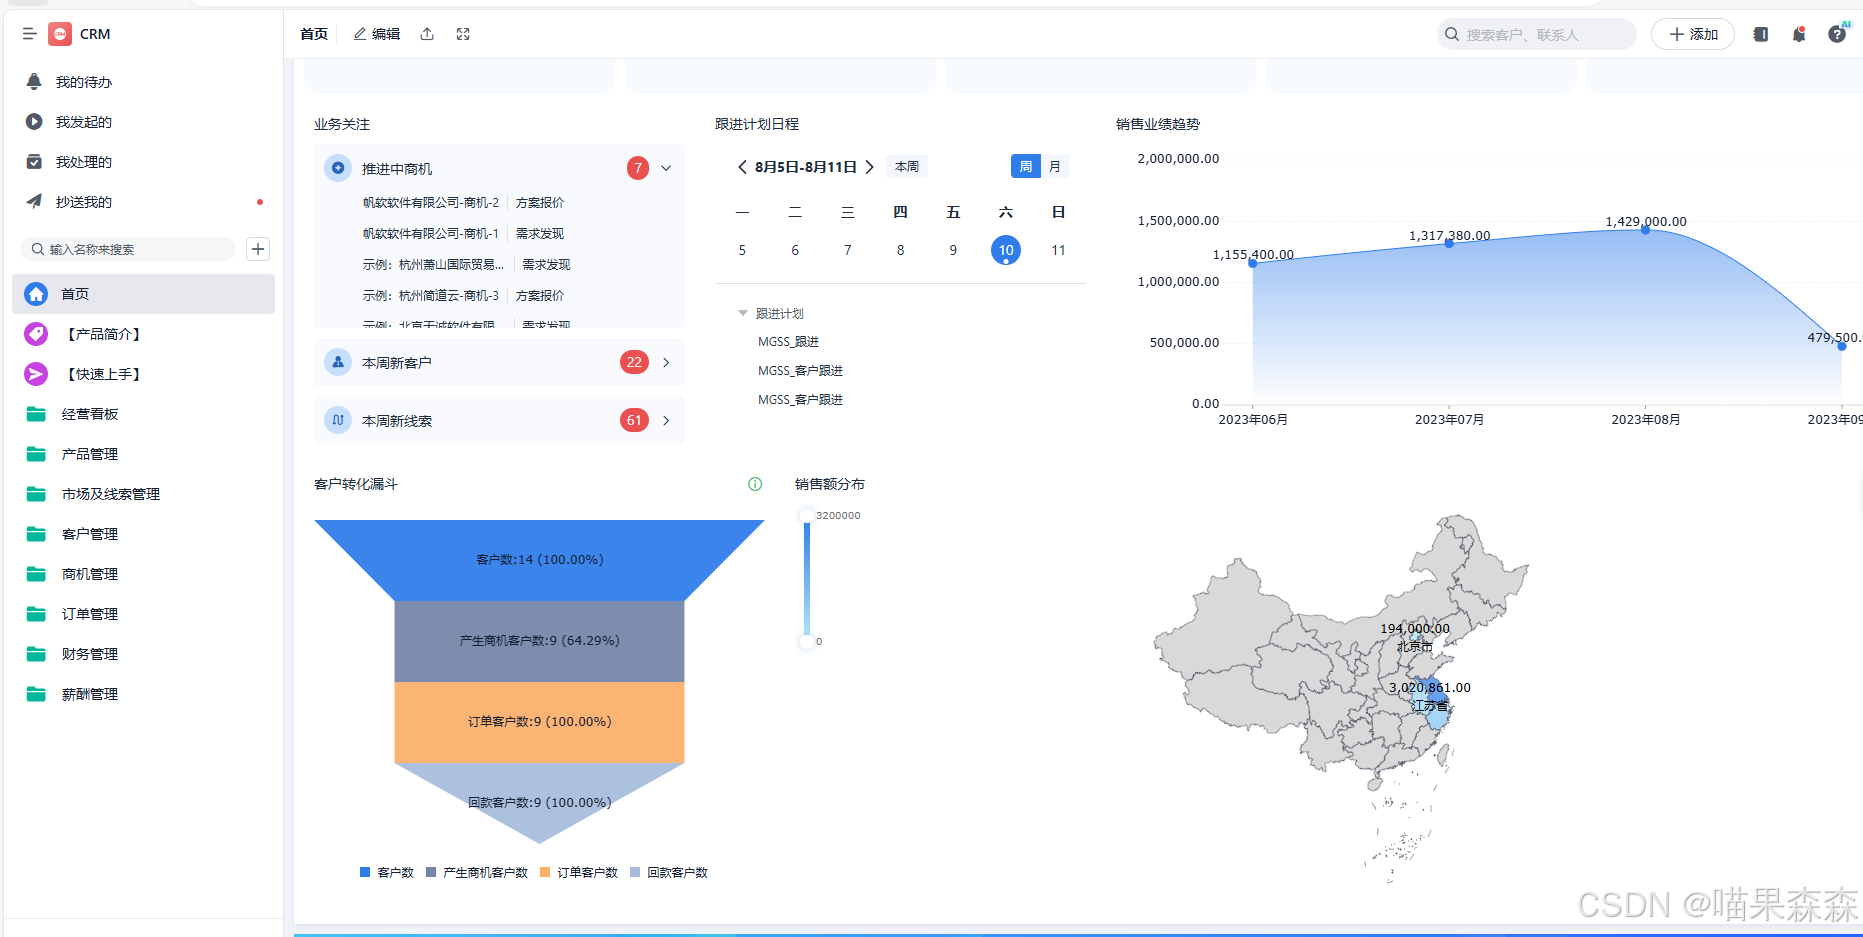Click the 本周新线索 icon
Screen dimensions: 1863x937
338,420
